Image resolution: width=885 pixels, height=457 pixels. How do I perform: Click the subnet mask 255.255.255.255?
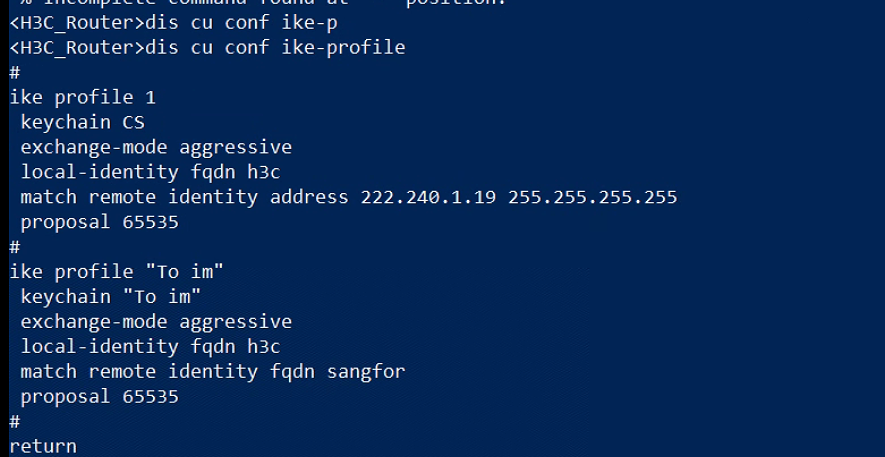tap(592, 197)
